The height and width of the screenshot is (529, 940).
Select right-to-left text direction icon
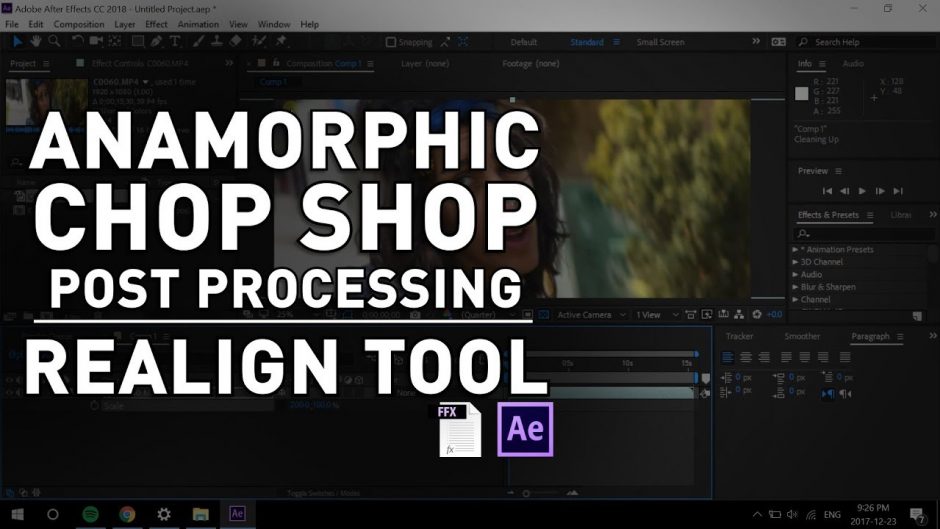click(846, 393)
